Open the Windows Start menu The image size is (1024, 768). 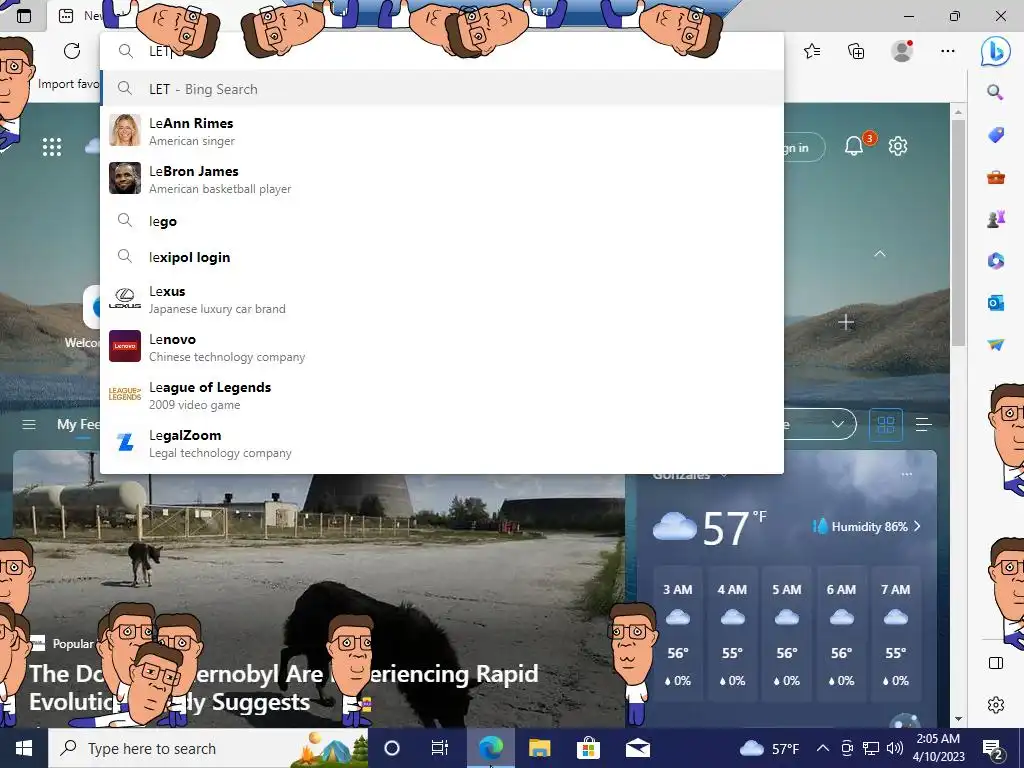pyautogui.click(x=24, y=748)
